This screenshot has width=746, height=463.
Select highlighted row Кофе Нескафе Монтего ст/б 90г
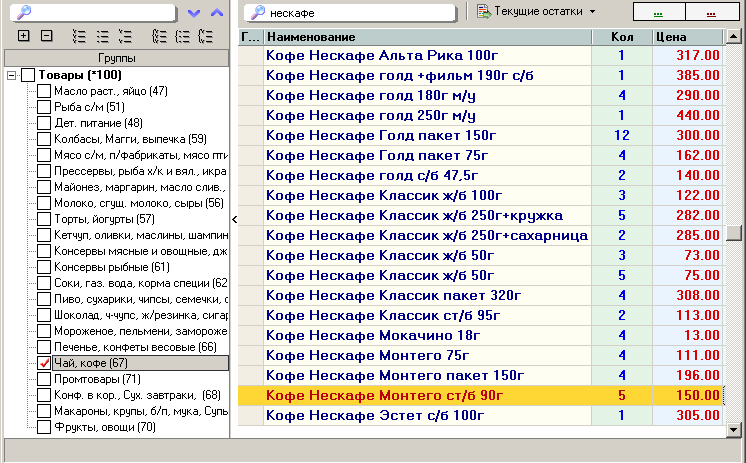(481, 395)
